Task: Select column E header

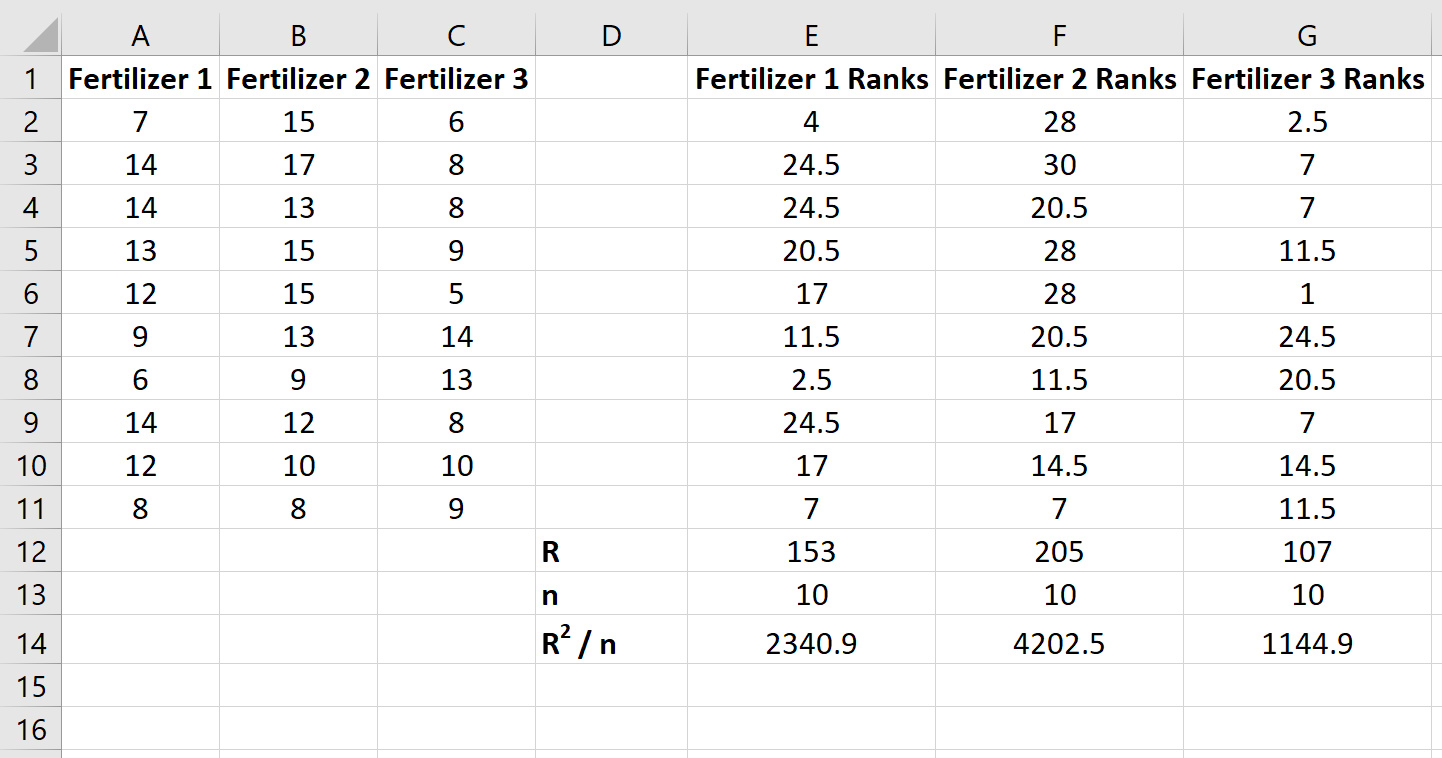Action: 812,35
